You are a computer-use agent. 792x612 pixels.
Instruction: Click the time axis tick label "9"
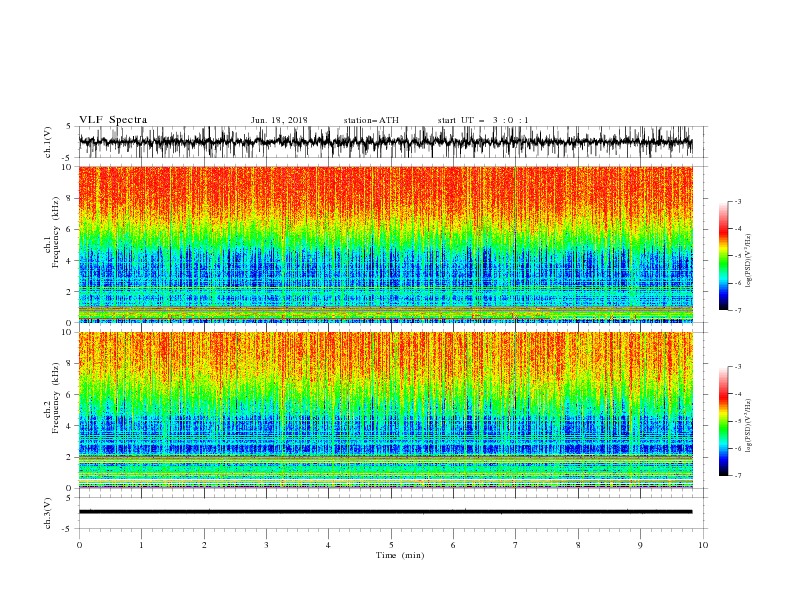tap(640, 545)
